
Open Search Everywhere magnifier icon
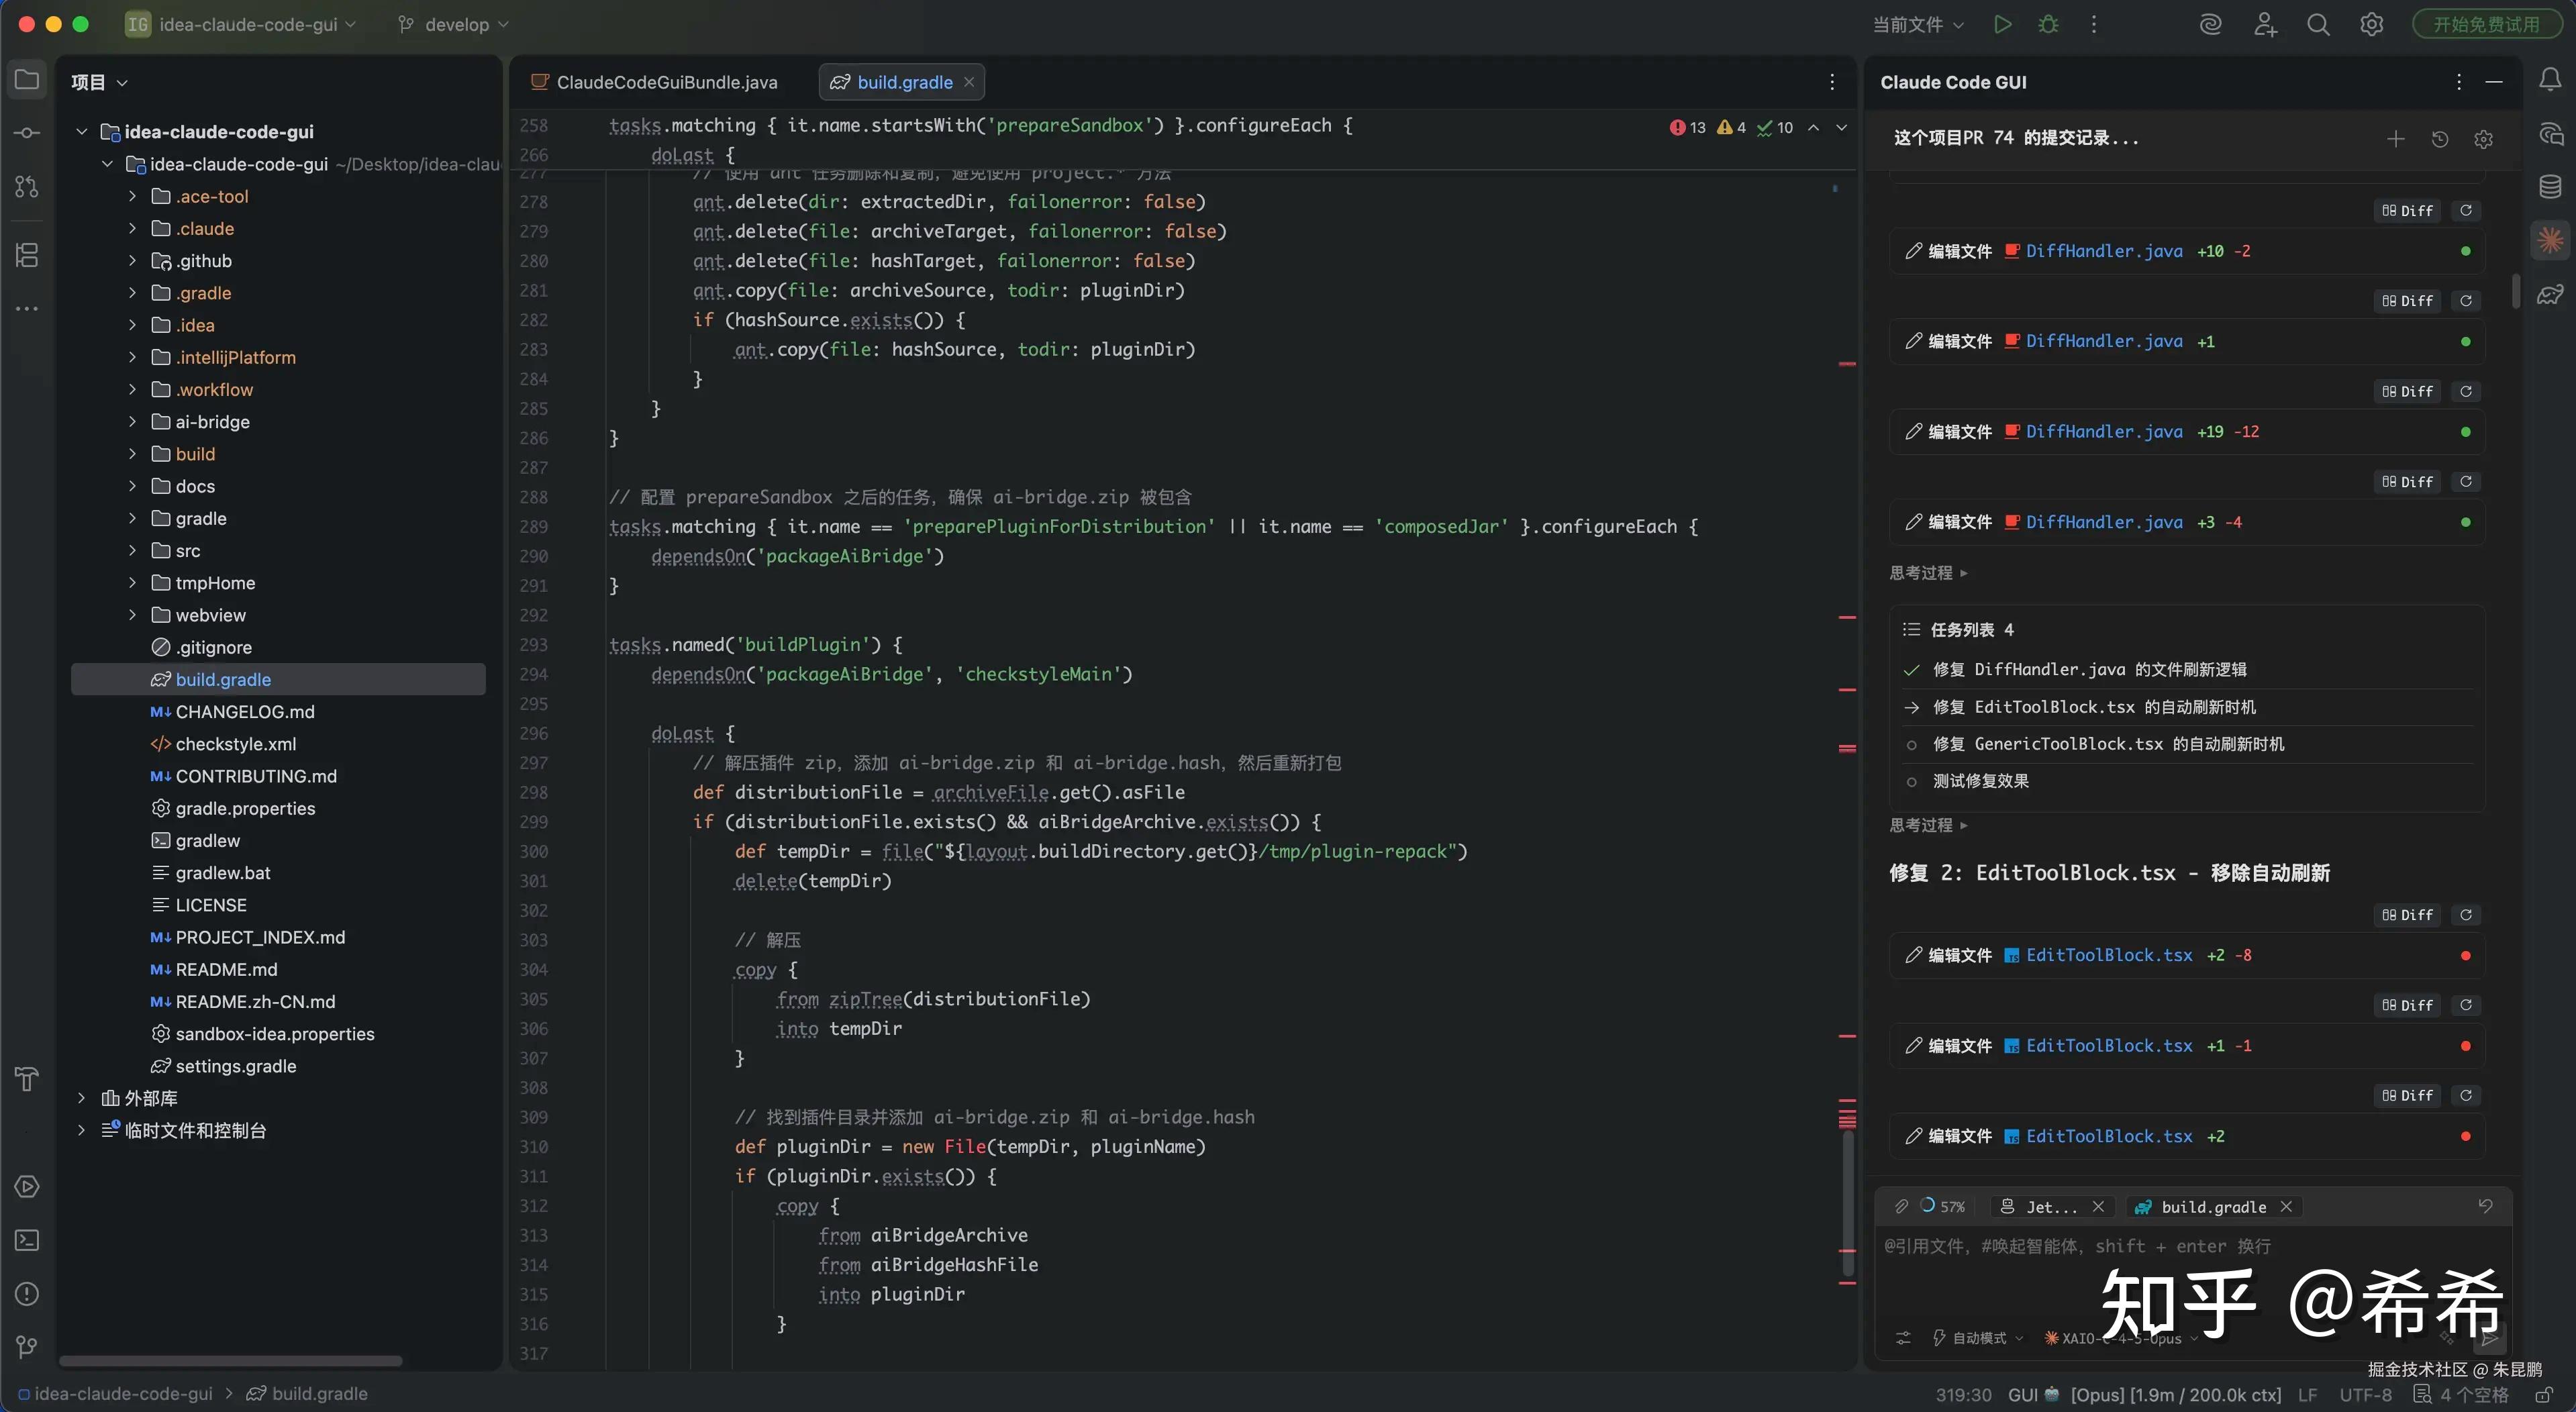2318,24
